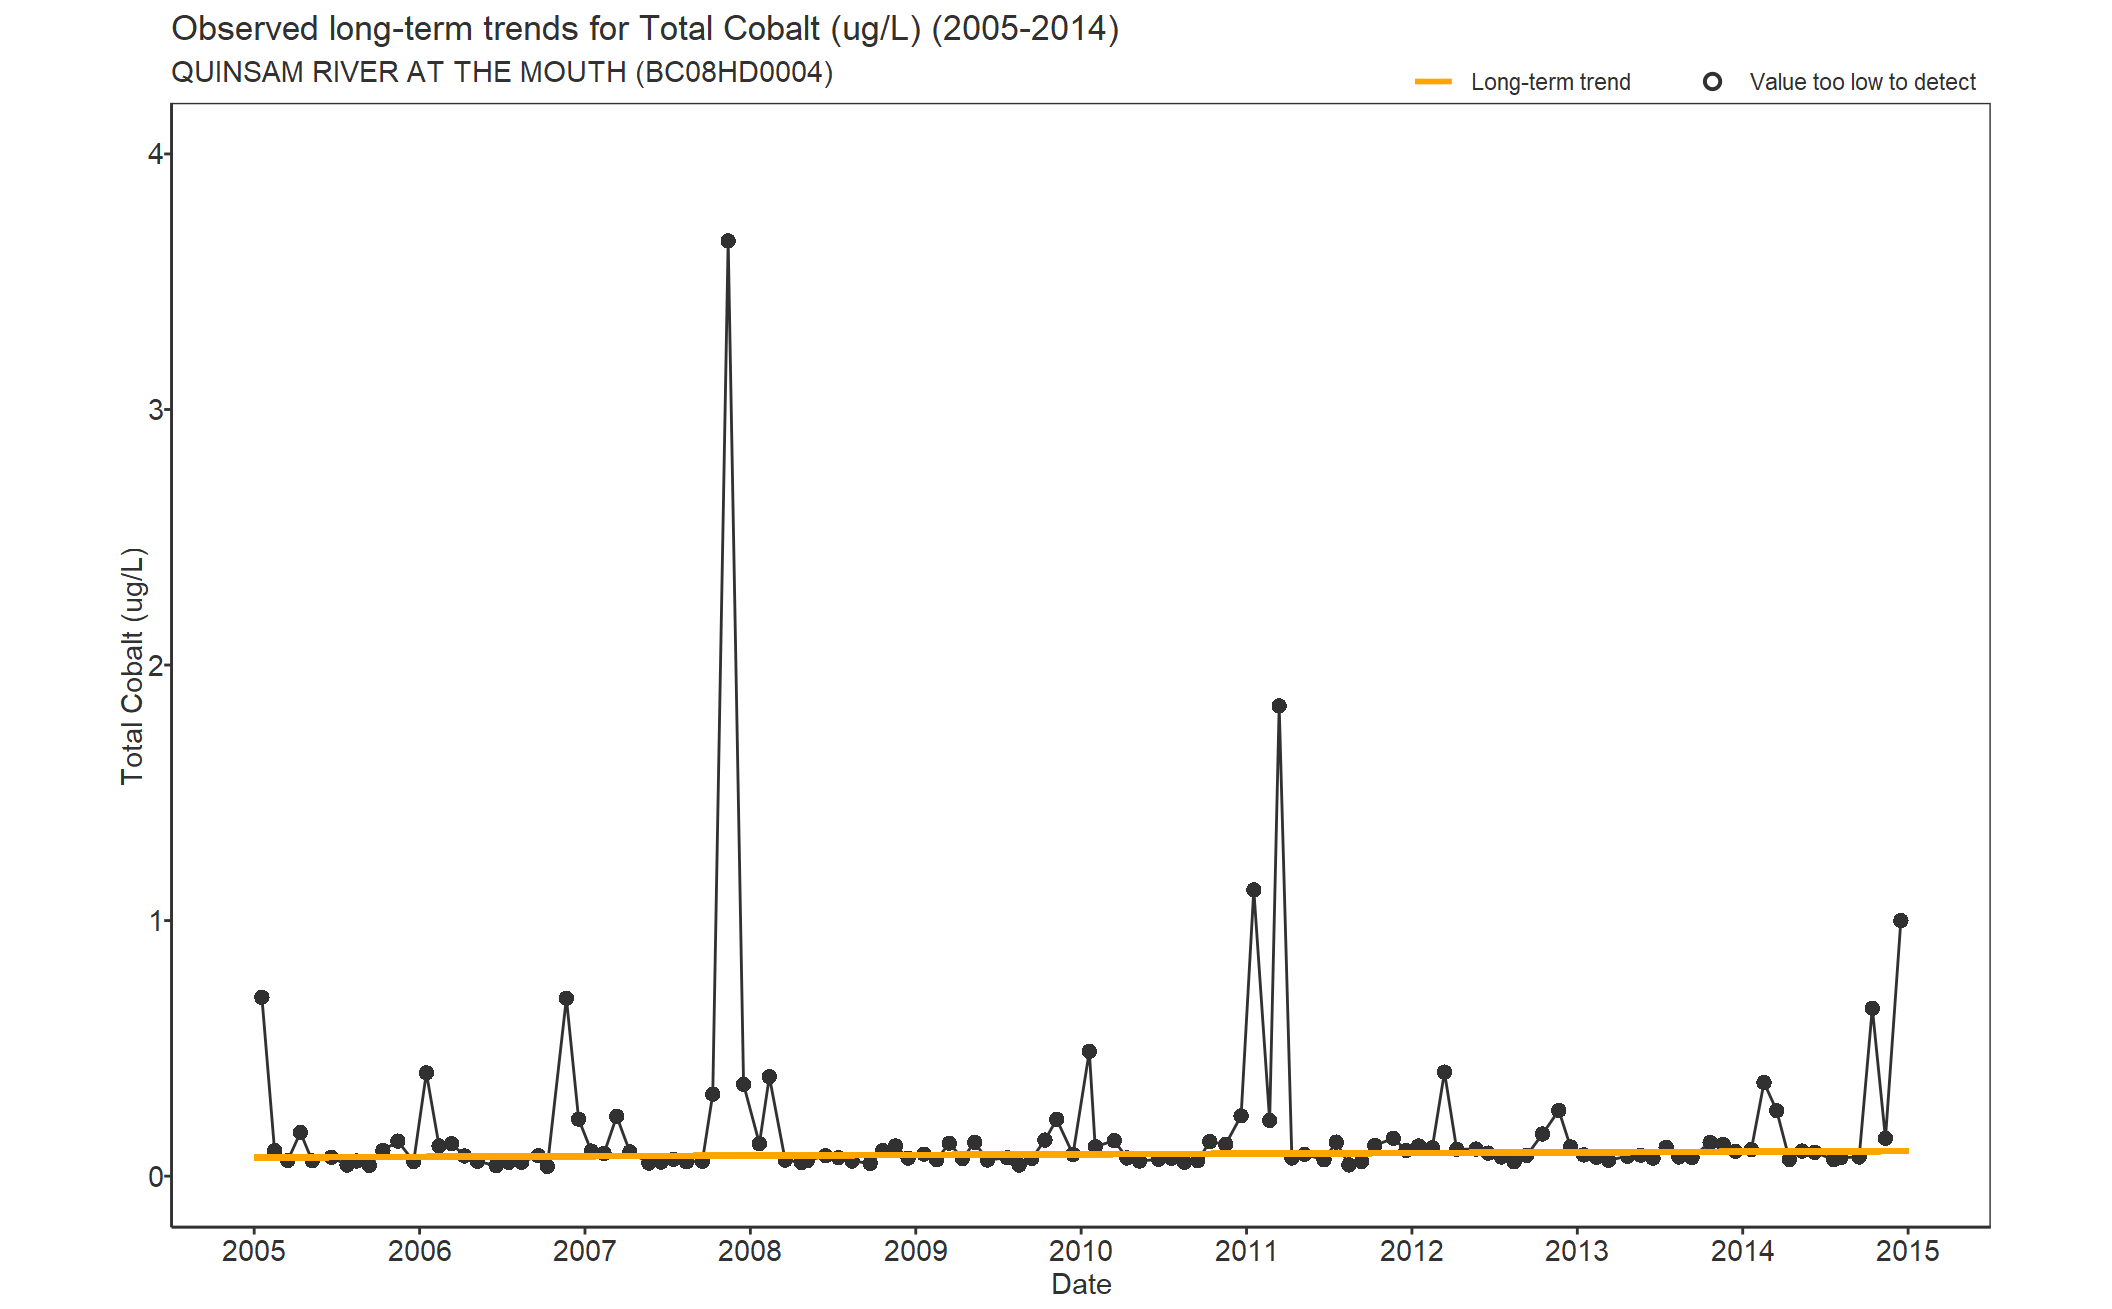Click the x-axis label 2008
Screen dimensions: 2112x1309
(750, 1251)
